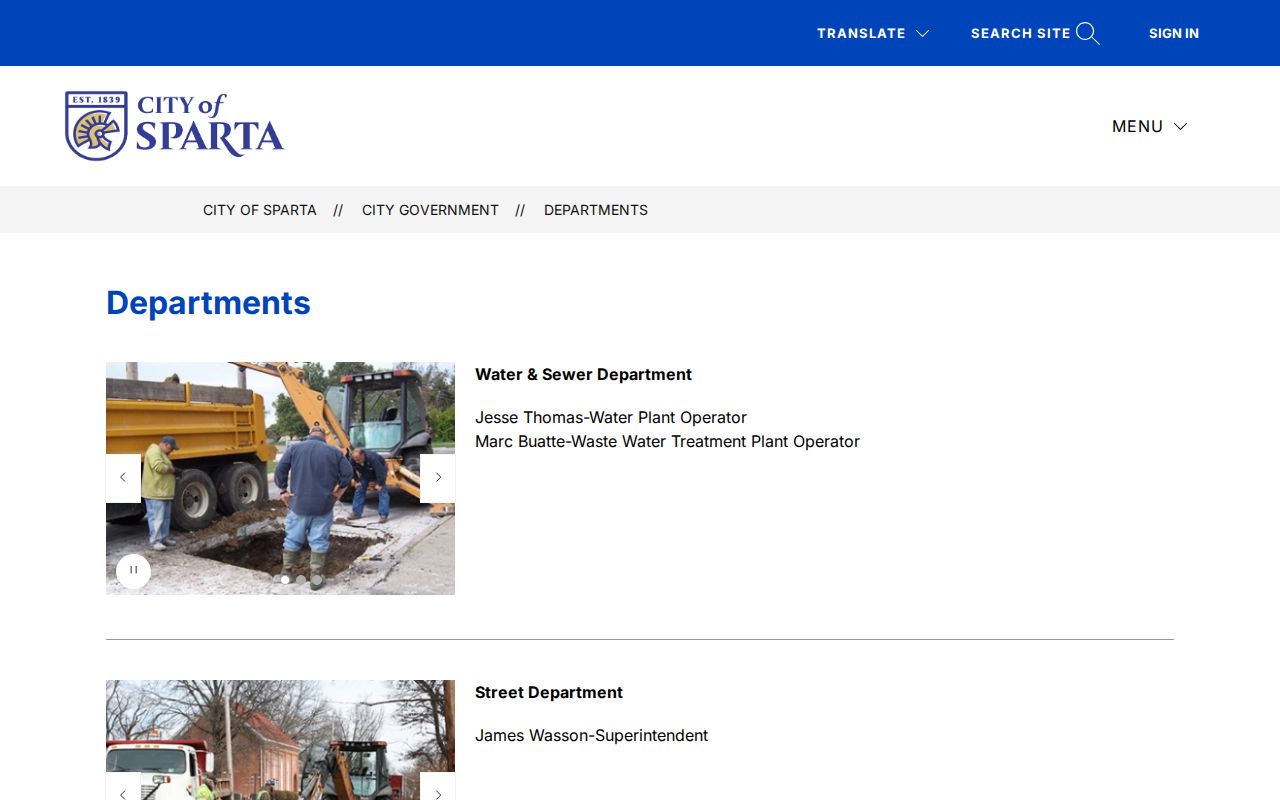Click the search magnifier icon
The width and height of the screenshot is (1280, 800).
(x=1088, y=34)
